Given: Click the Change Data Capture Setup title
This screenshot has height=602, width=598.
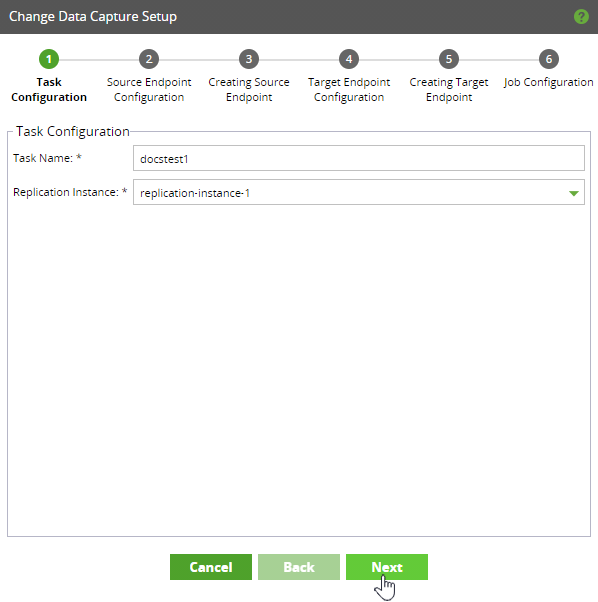Looking at the screenshot, I should click(93, 17).
